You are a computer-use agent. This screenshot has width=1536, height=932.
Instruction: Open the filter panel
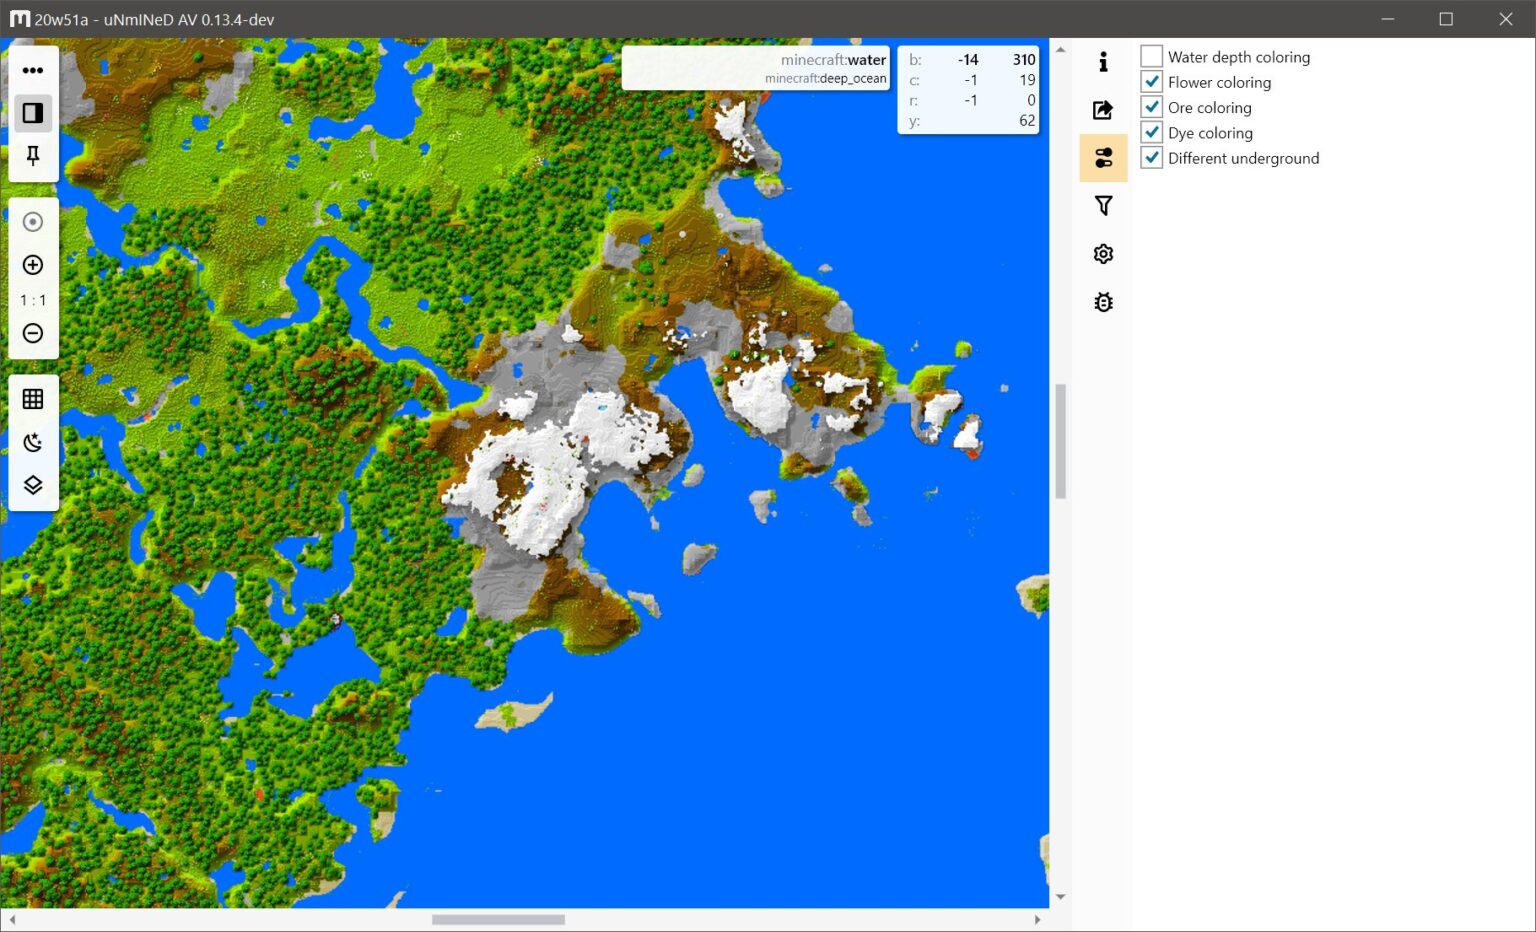[x=1103, y=205]
